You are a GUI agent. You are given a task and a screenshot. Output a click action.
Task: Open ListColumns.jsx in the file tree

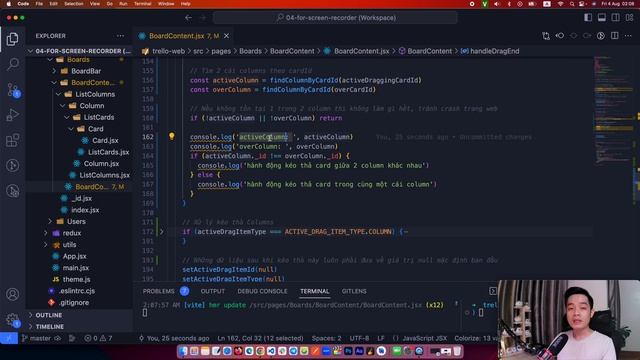(x=104, y=175)
